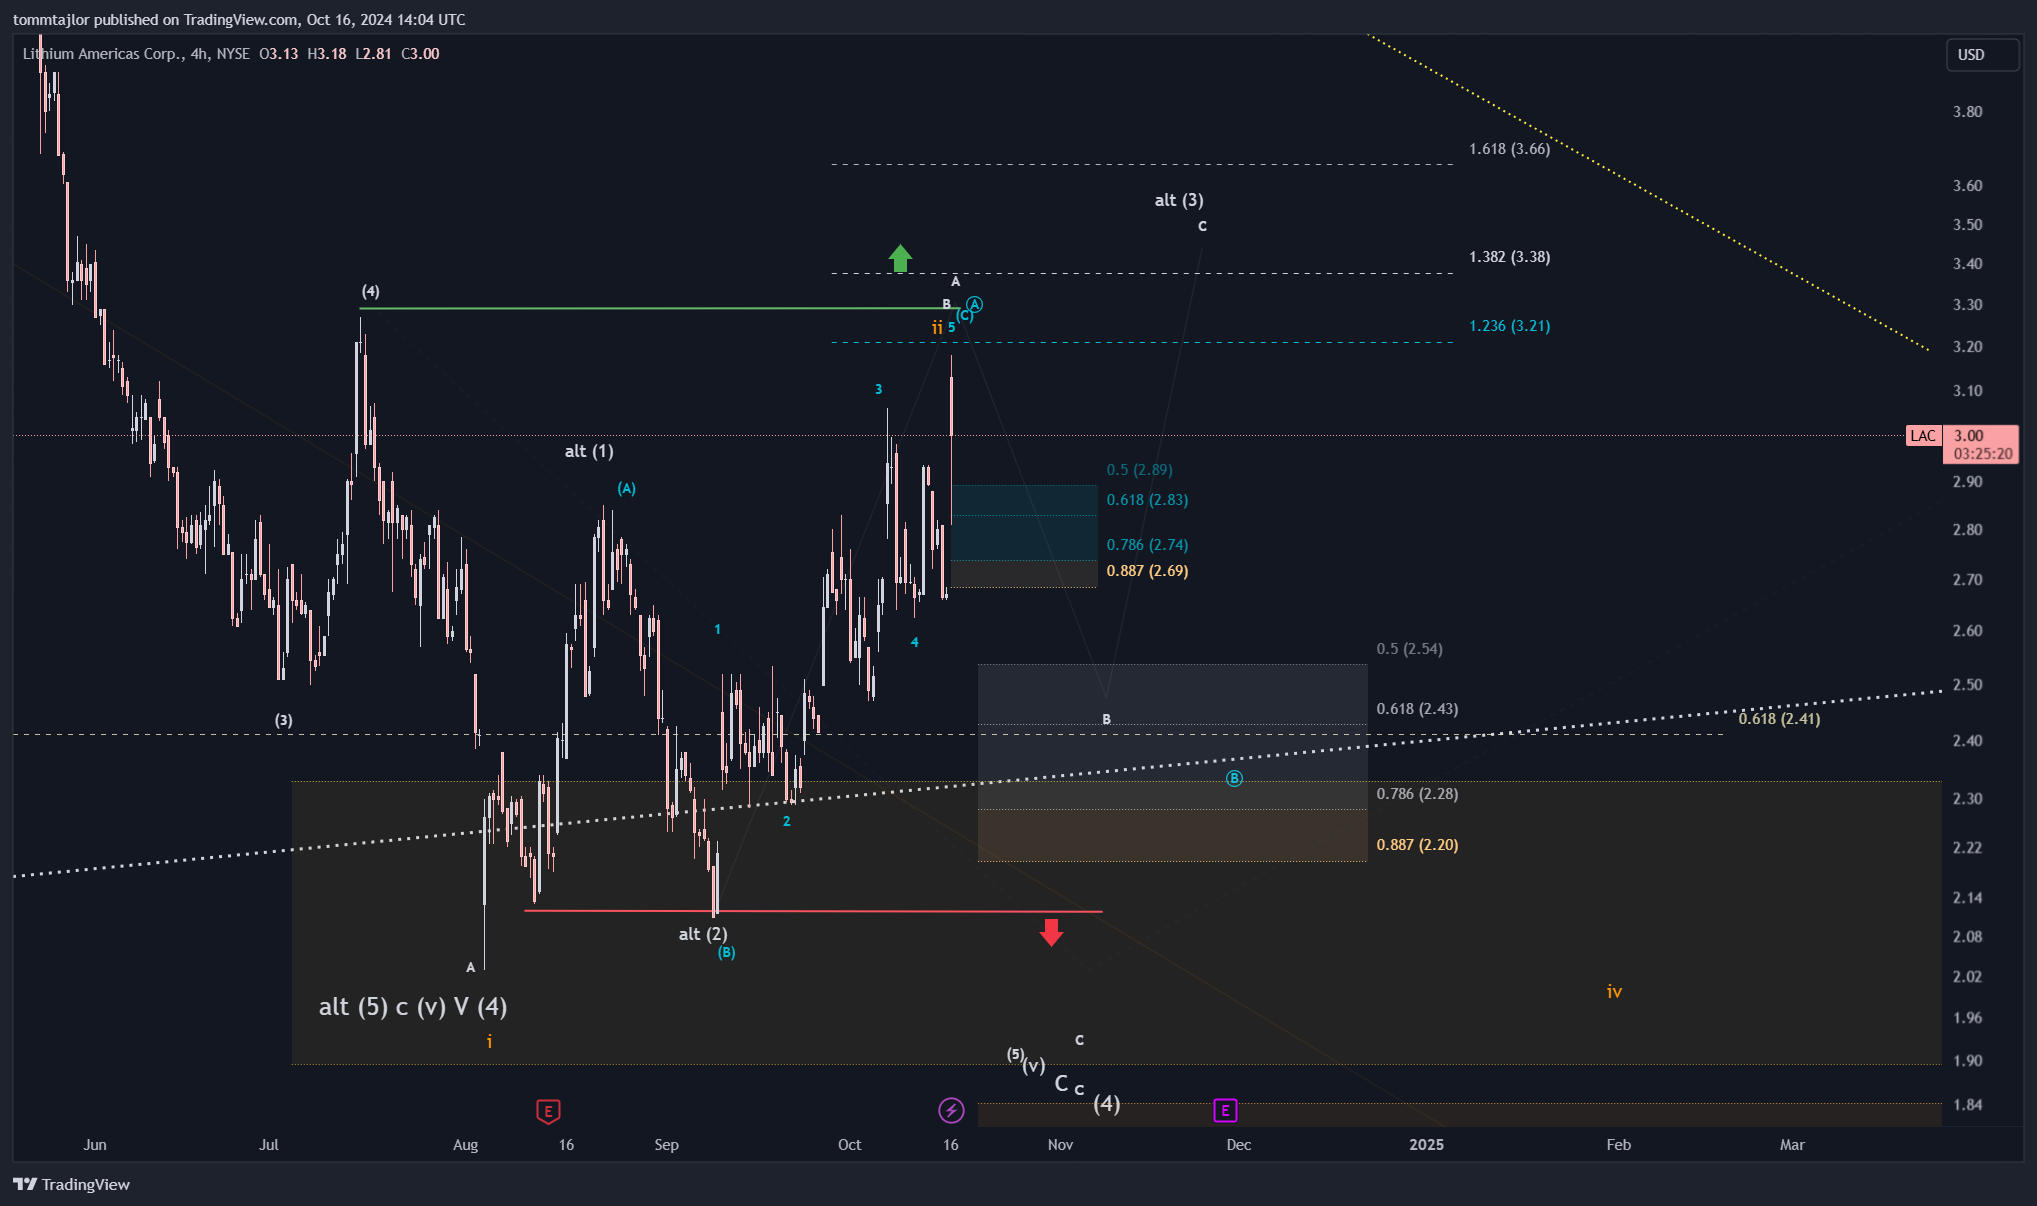Screen dimensions: 2037x1206
Task: Click the 0.887 (2.20) retracement label
Action: coord(1417,845)
